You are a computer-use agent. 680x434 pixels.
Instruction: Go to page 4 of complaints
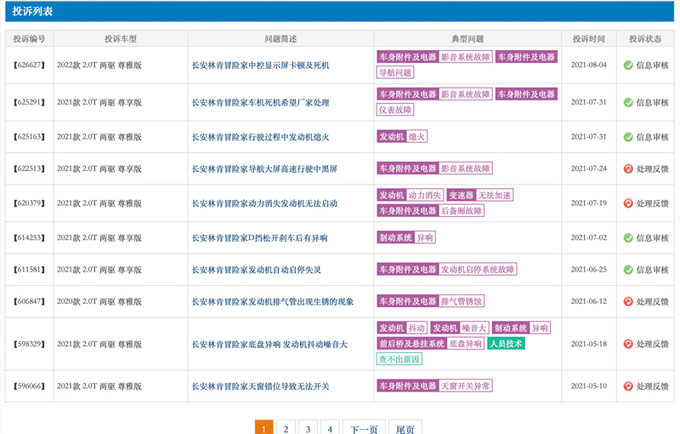(x=330, y=428)
